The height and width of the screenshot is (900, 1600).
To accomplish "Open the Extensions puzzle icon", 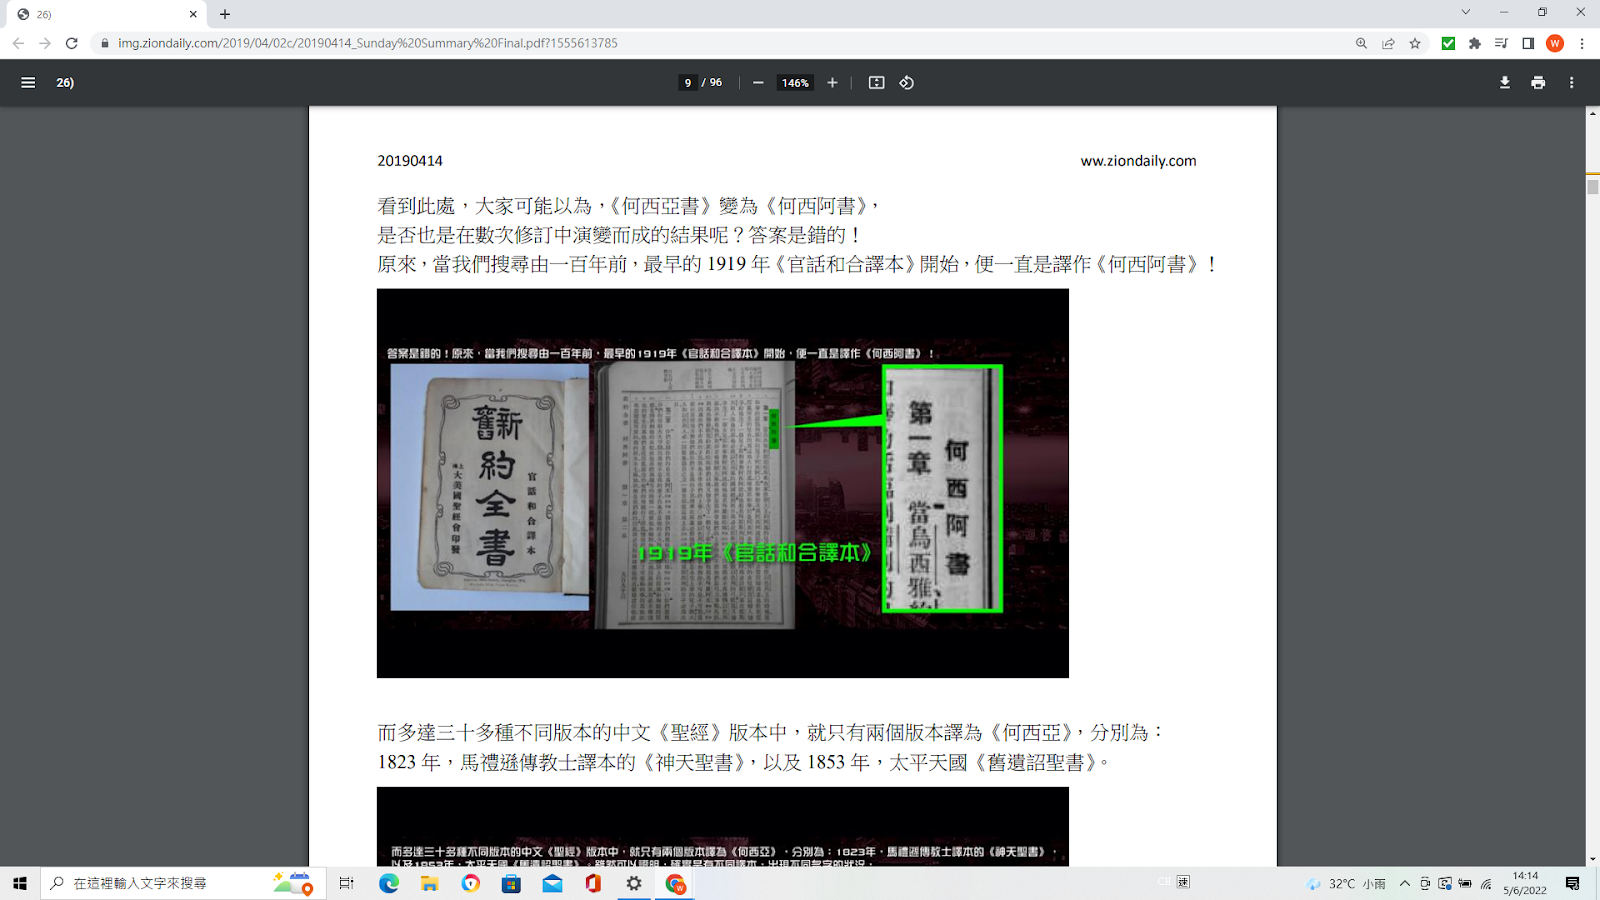I will [1475, 43].
